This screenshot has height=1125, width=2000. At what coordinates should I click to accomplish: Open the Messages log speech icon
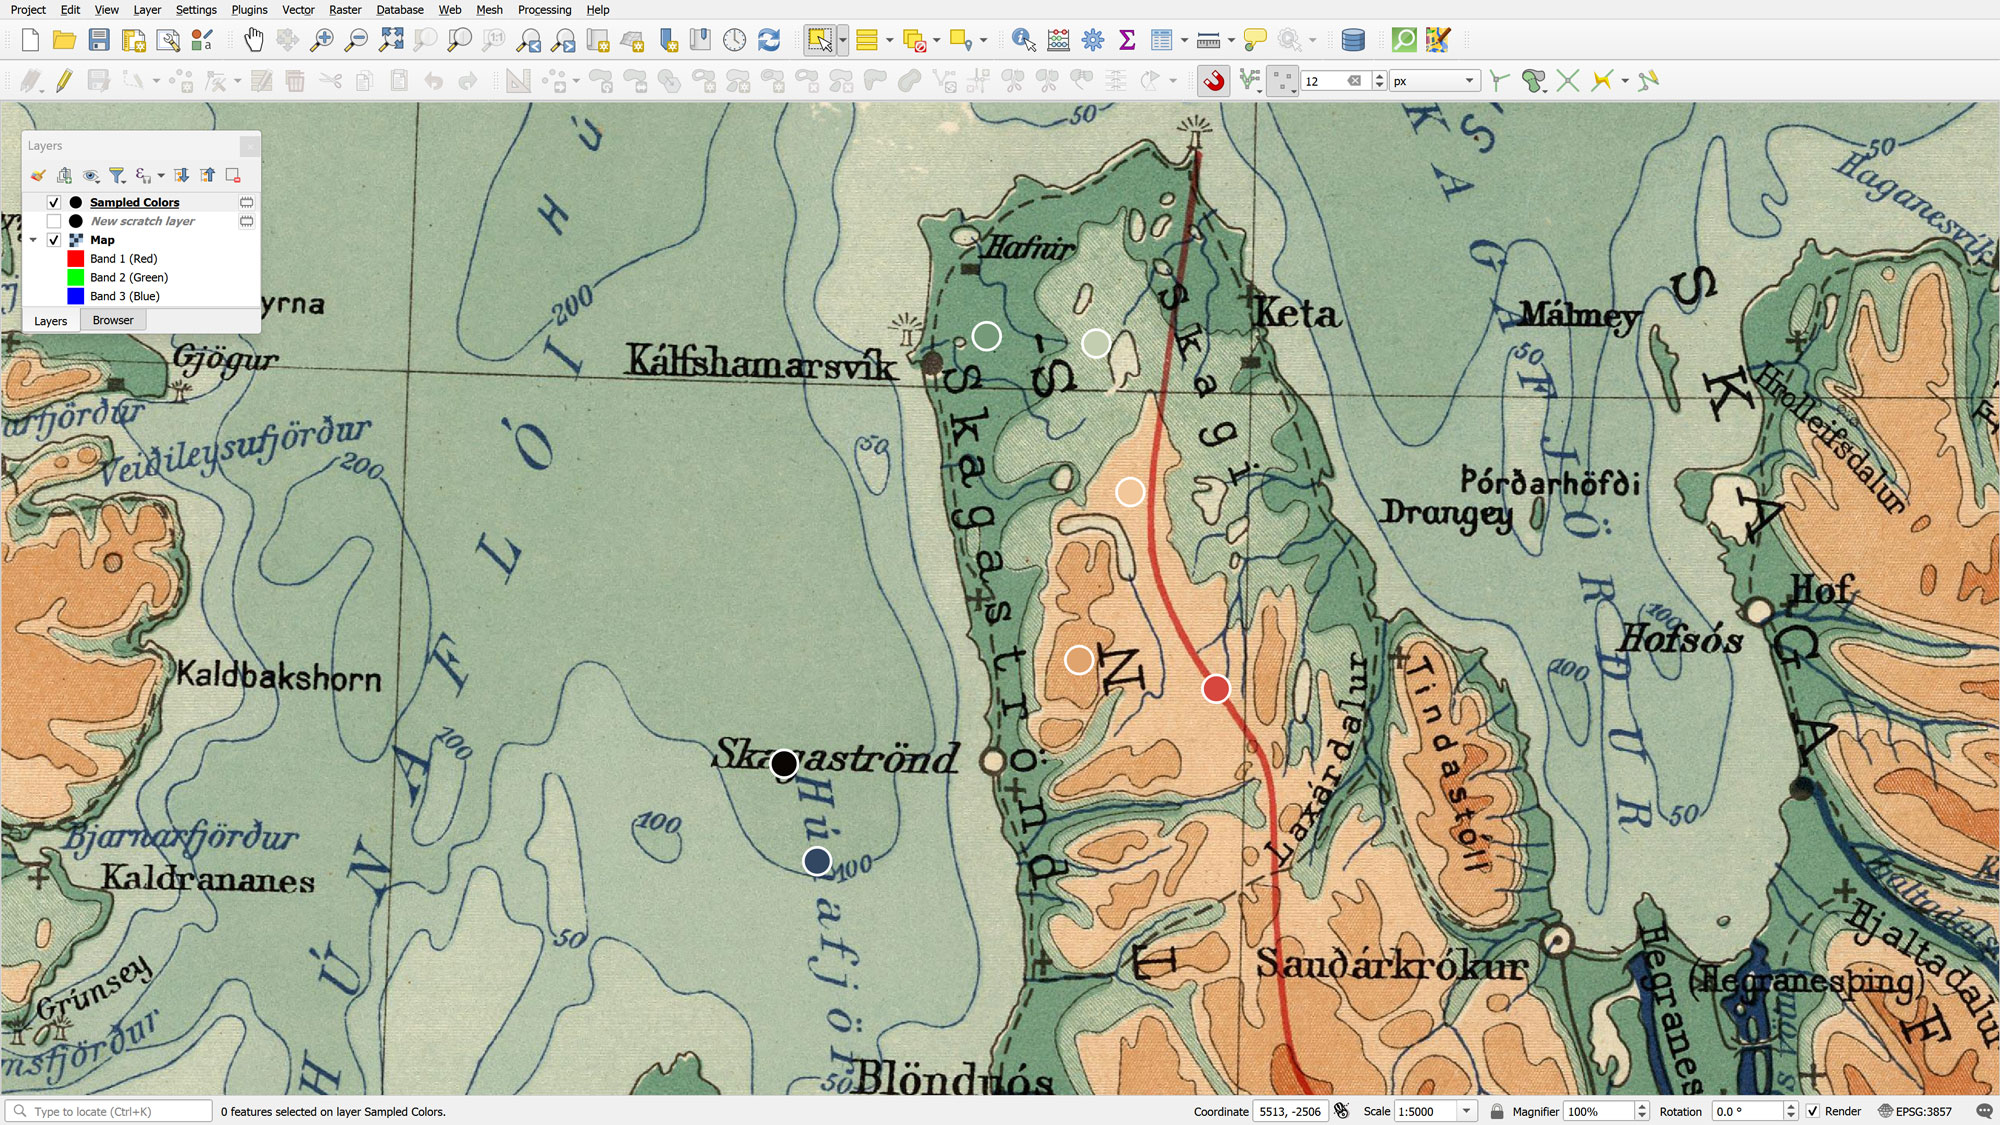tap(1985, 1111)
